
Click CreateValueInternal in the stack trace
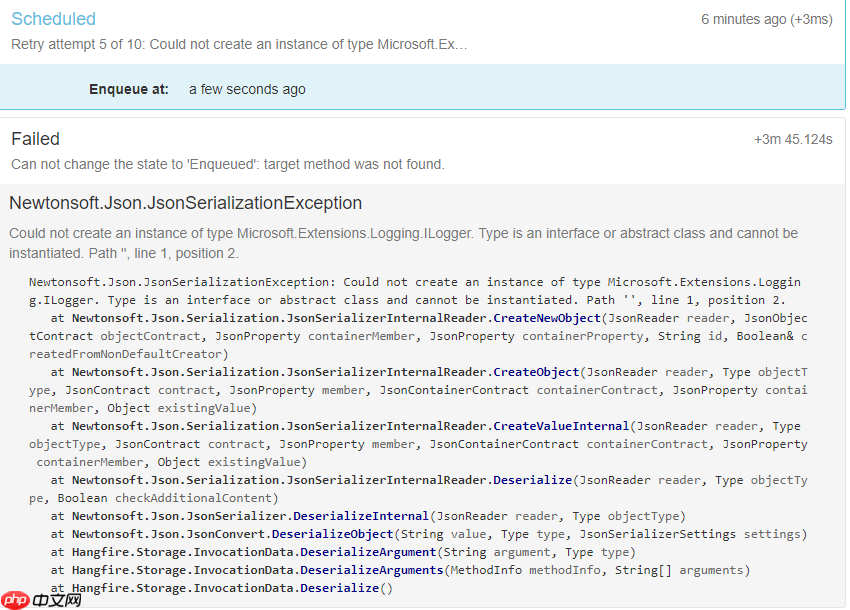pyautogui.click(x=560, y=426)
